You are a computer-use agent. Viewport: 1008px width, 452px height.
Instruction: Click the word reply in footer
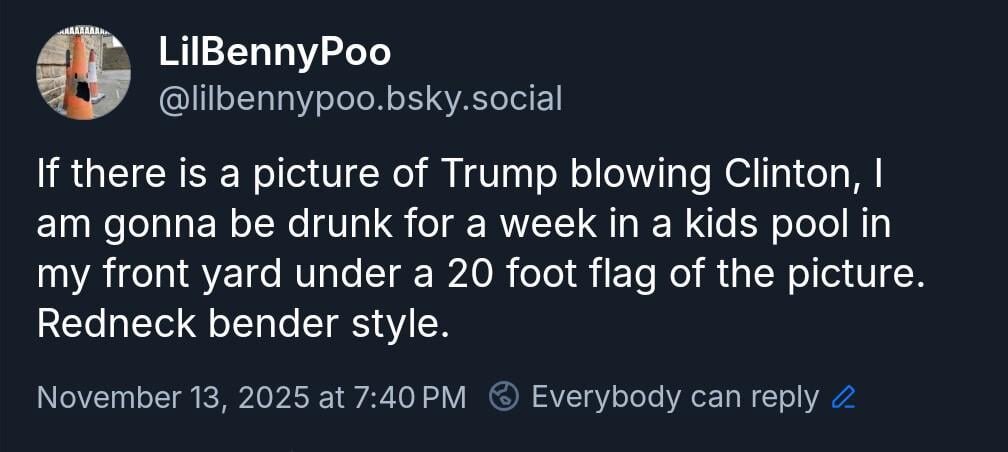coord(783,398)
